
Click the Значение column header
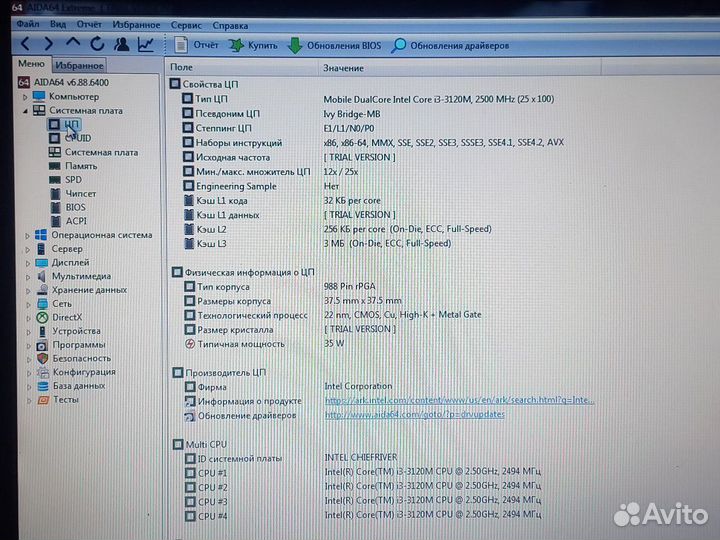coord(343,68)
